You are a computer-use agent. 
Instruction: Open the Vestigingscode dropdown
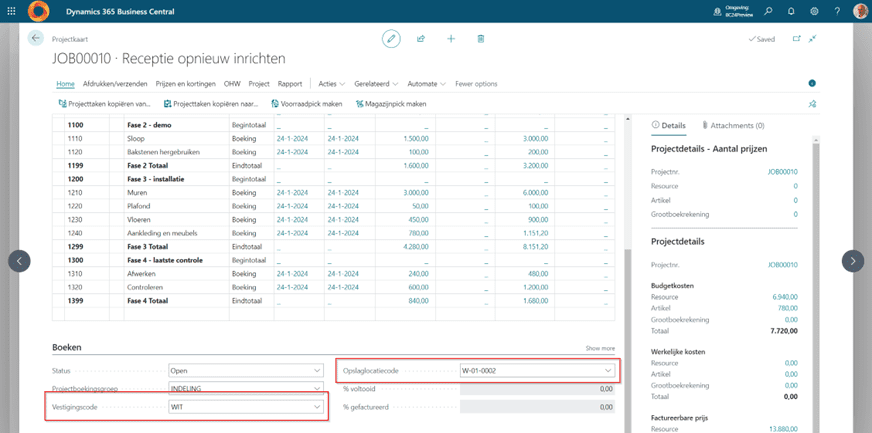[x=318, y=407]
